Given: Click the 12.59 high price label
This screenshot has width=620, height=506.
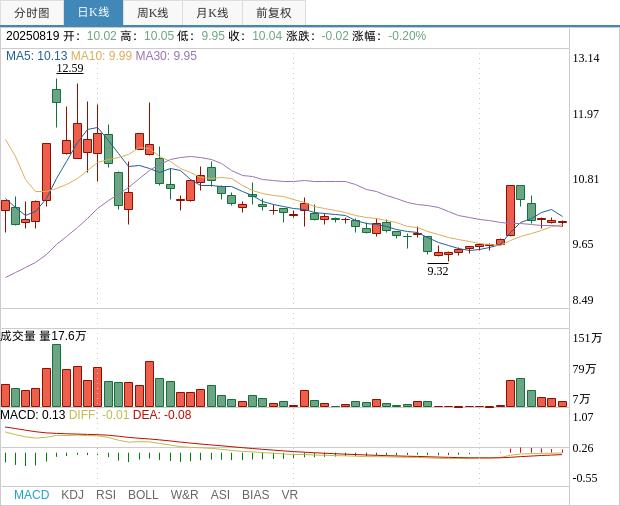Looking at the screenshot, I should pyautogui.click(x=70, y=68).
